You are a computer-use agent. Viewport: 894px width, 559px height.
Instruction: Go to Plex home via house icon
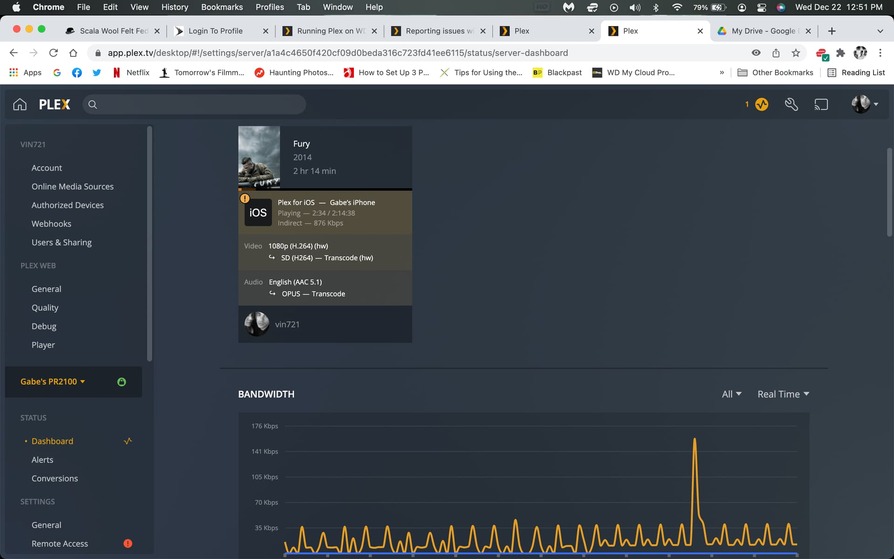[x=20, y=104]
